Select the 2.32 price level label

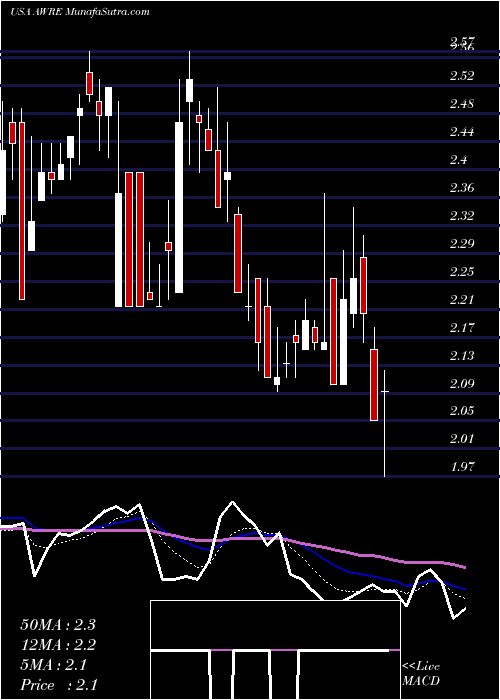coord(461,216)
